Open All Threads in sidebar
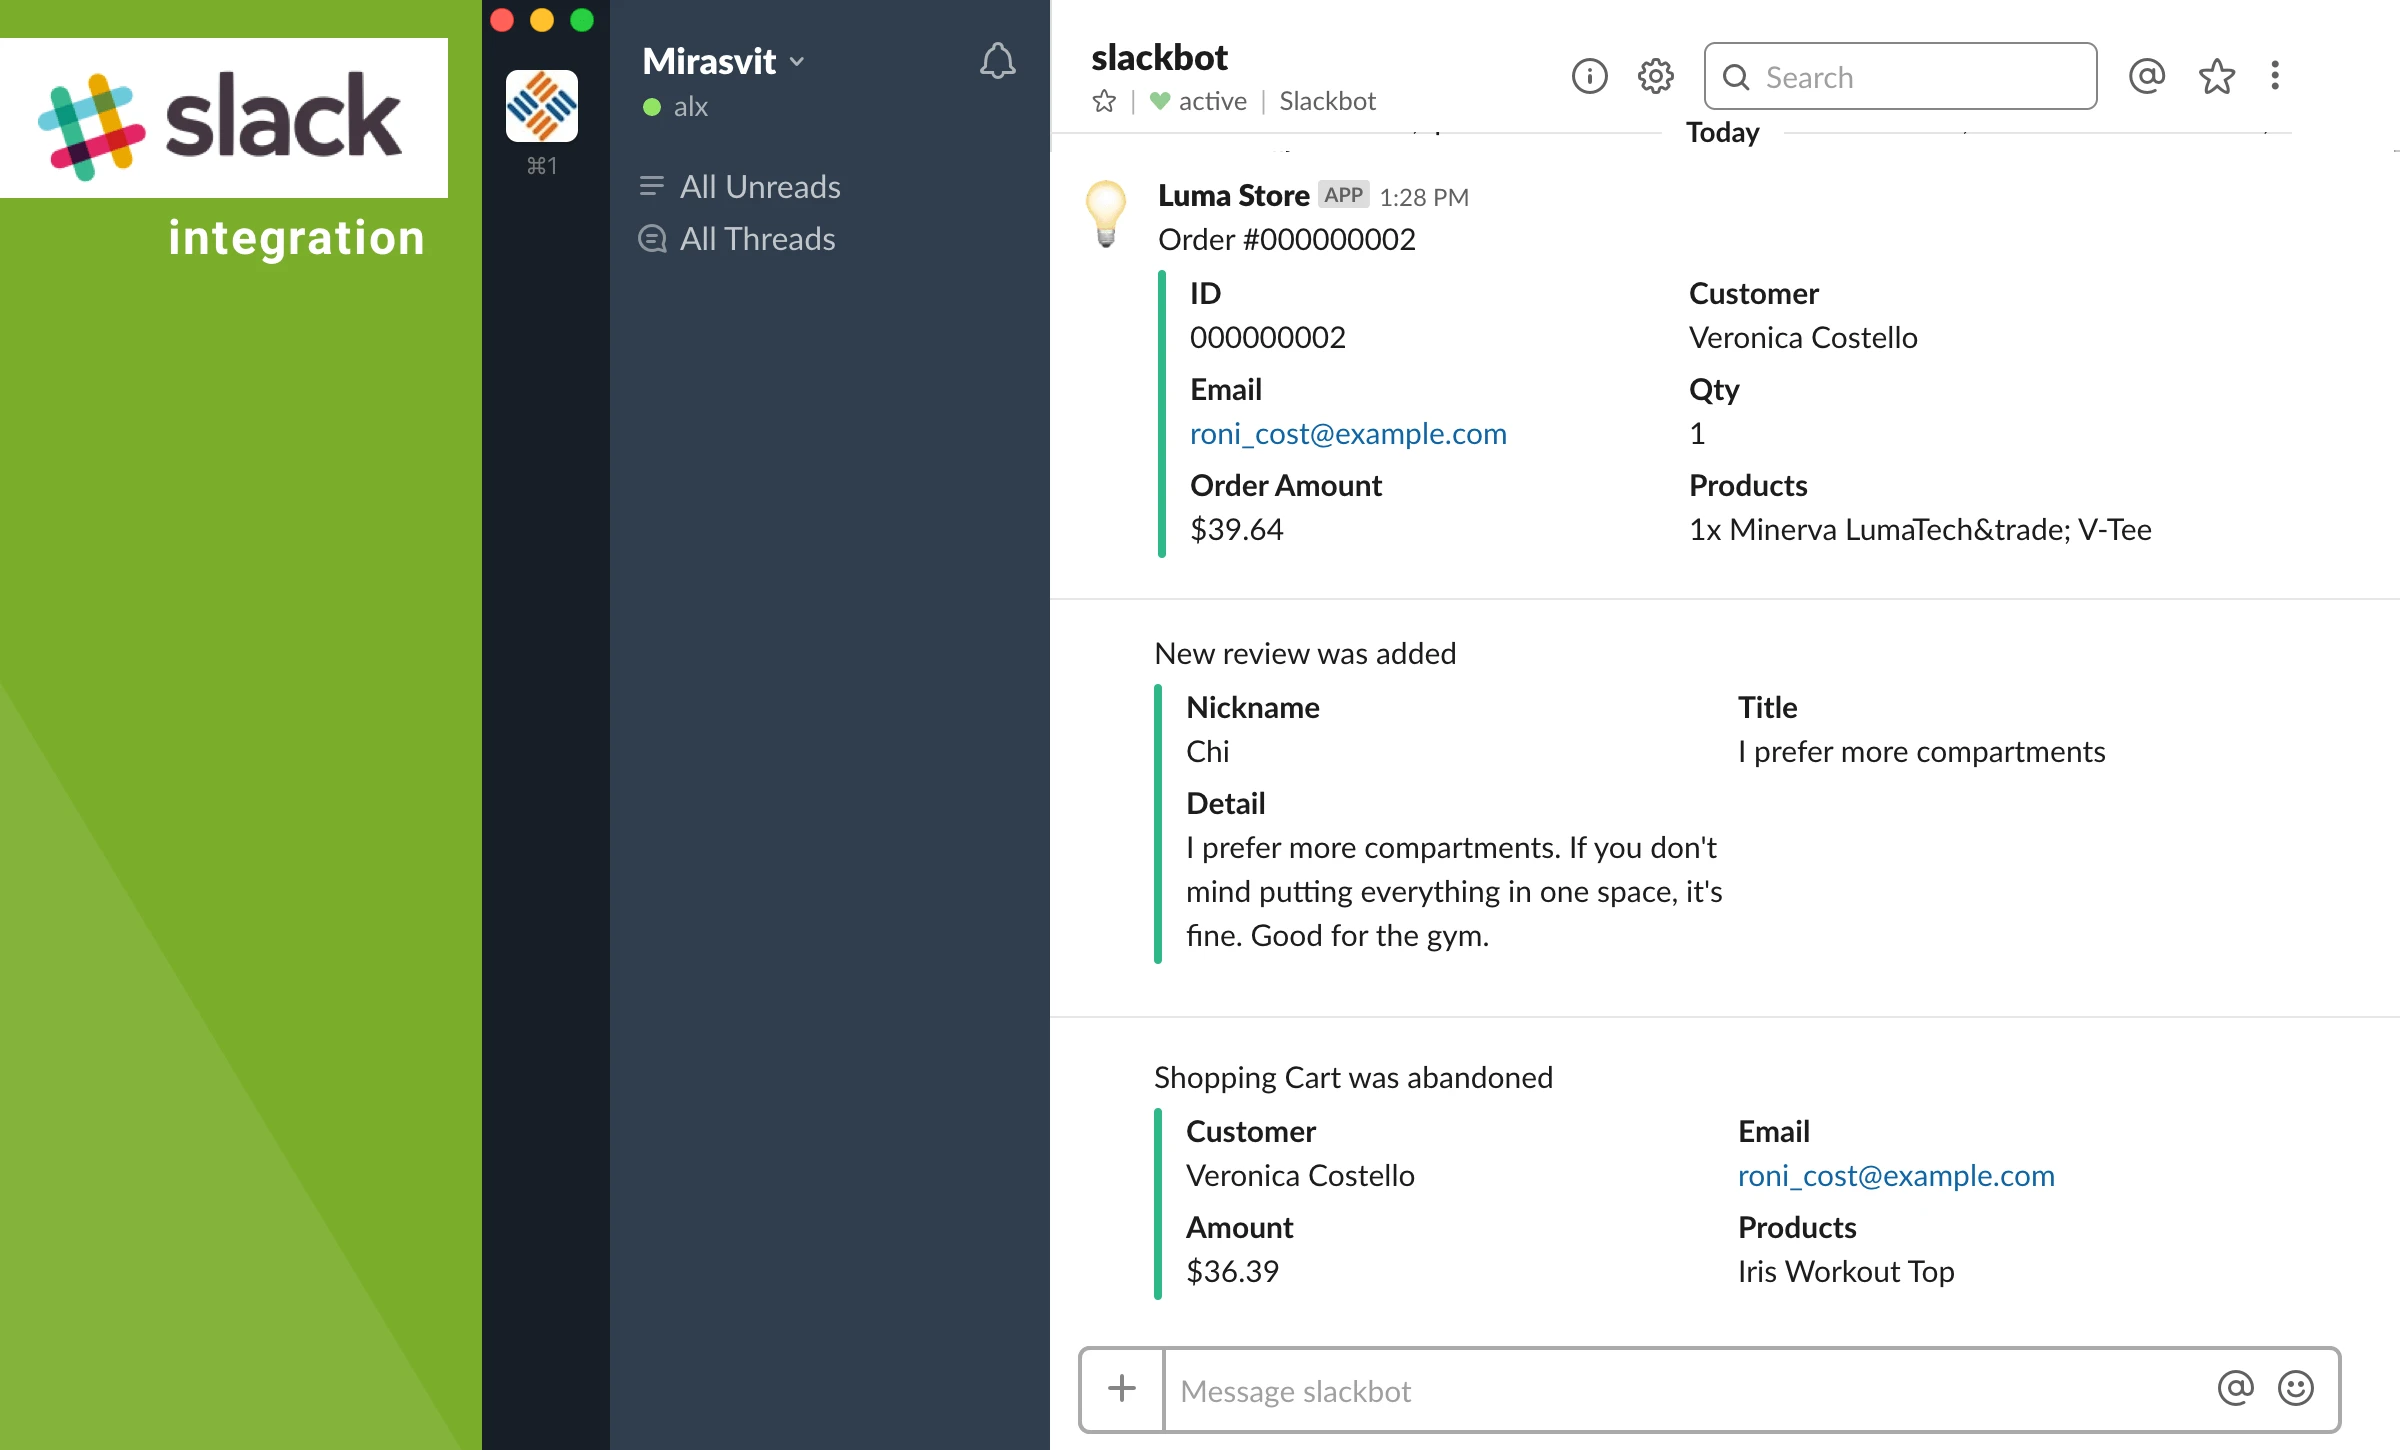Screen dimensions: 2400x1450 [757, 239]
